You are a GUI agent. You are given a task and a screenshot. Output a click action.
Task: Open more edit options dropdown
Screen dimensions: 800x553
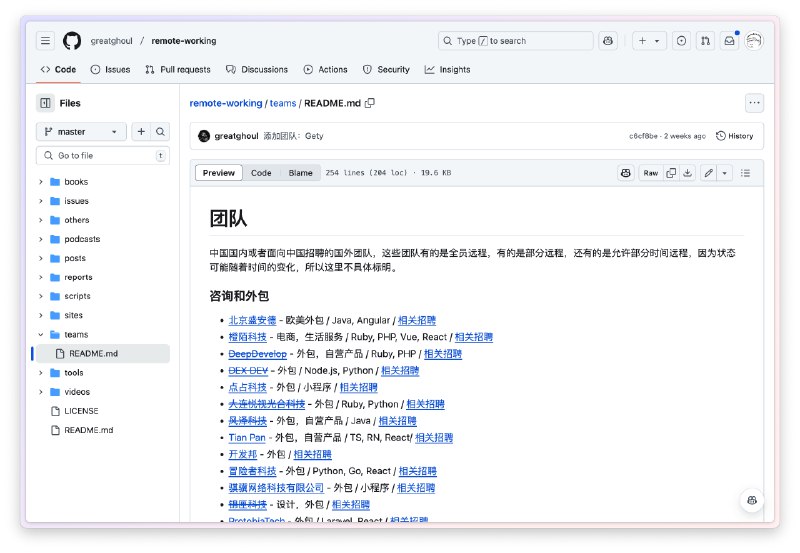(x=724, y=173)
